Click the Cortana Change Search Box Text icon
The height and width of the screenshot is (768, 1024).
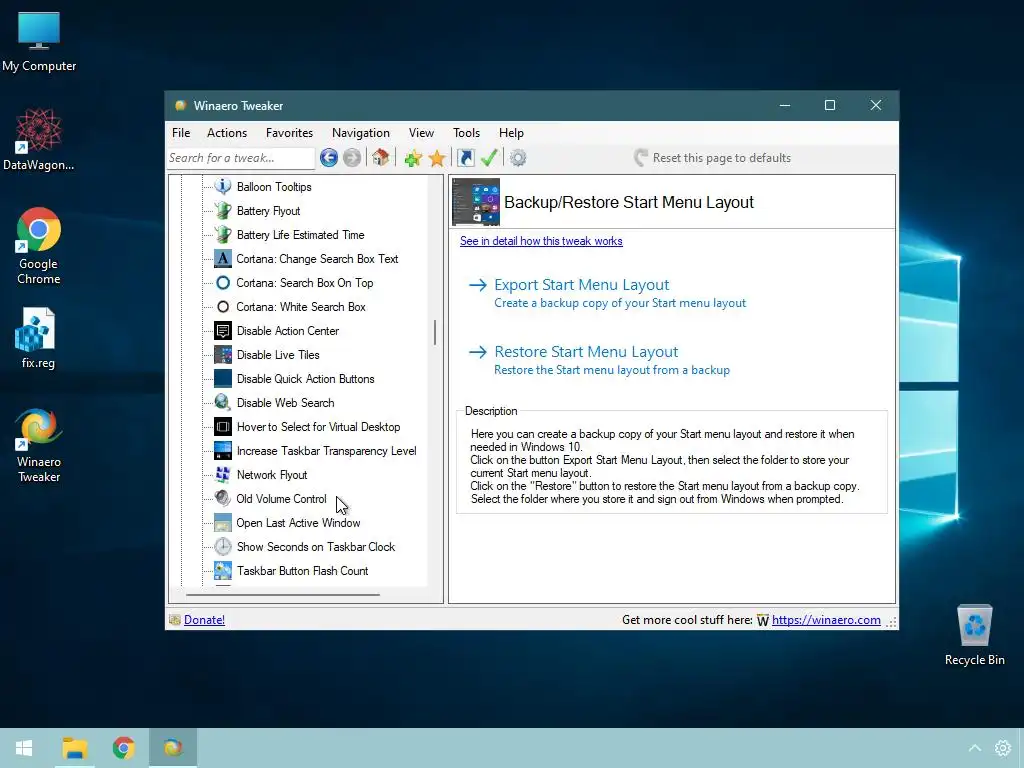click(223, 259)
